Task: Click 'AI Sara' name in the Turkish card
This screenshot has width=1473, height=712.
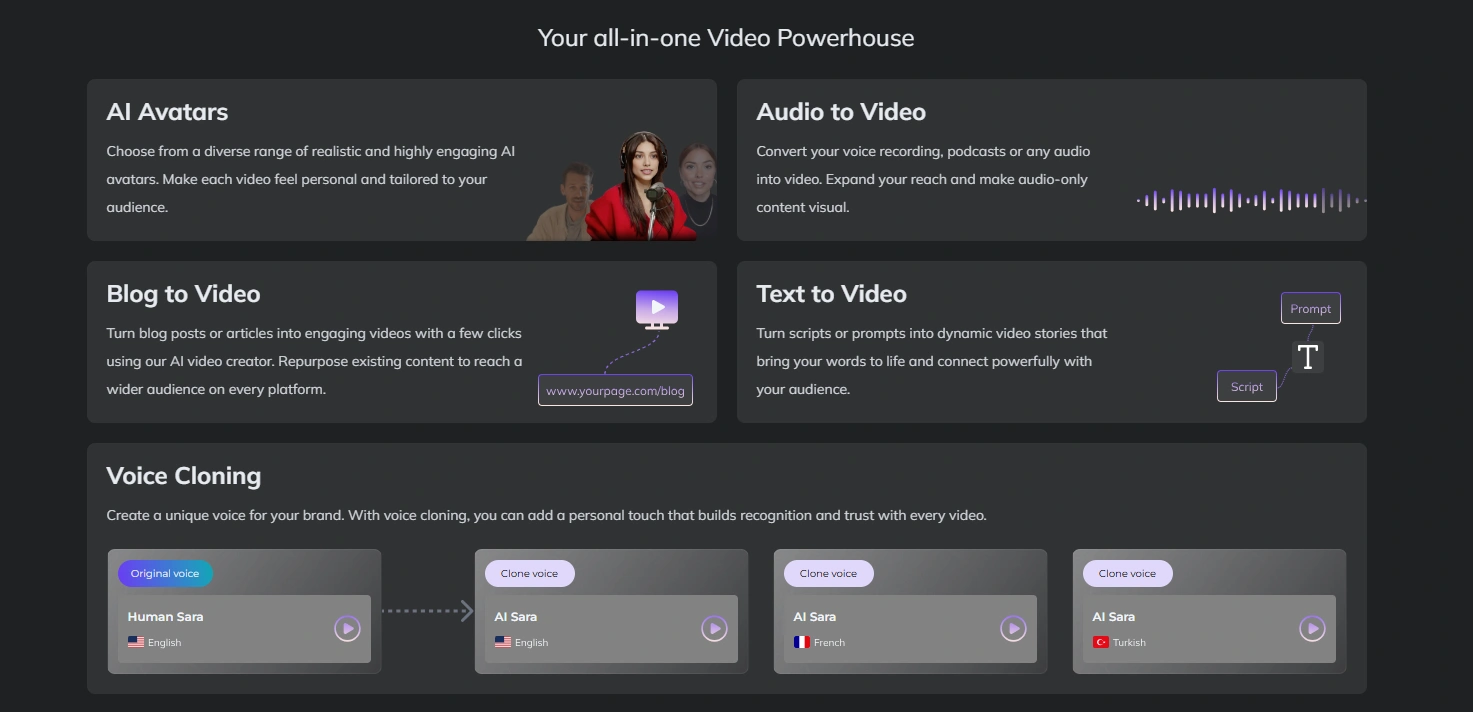Action: pyautogui.click(x=1114, y=617)
